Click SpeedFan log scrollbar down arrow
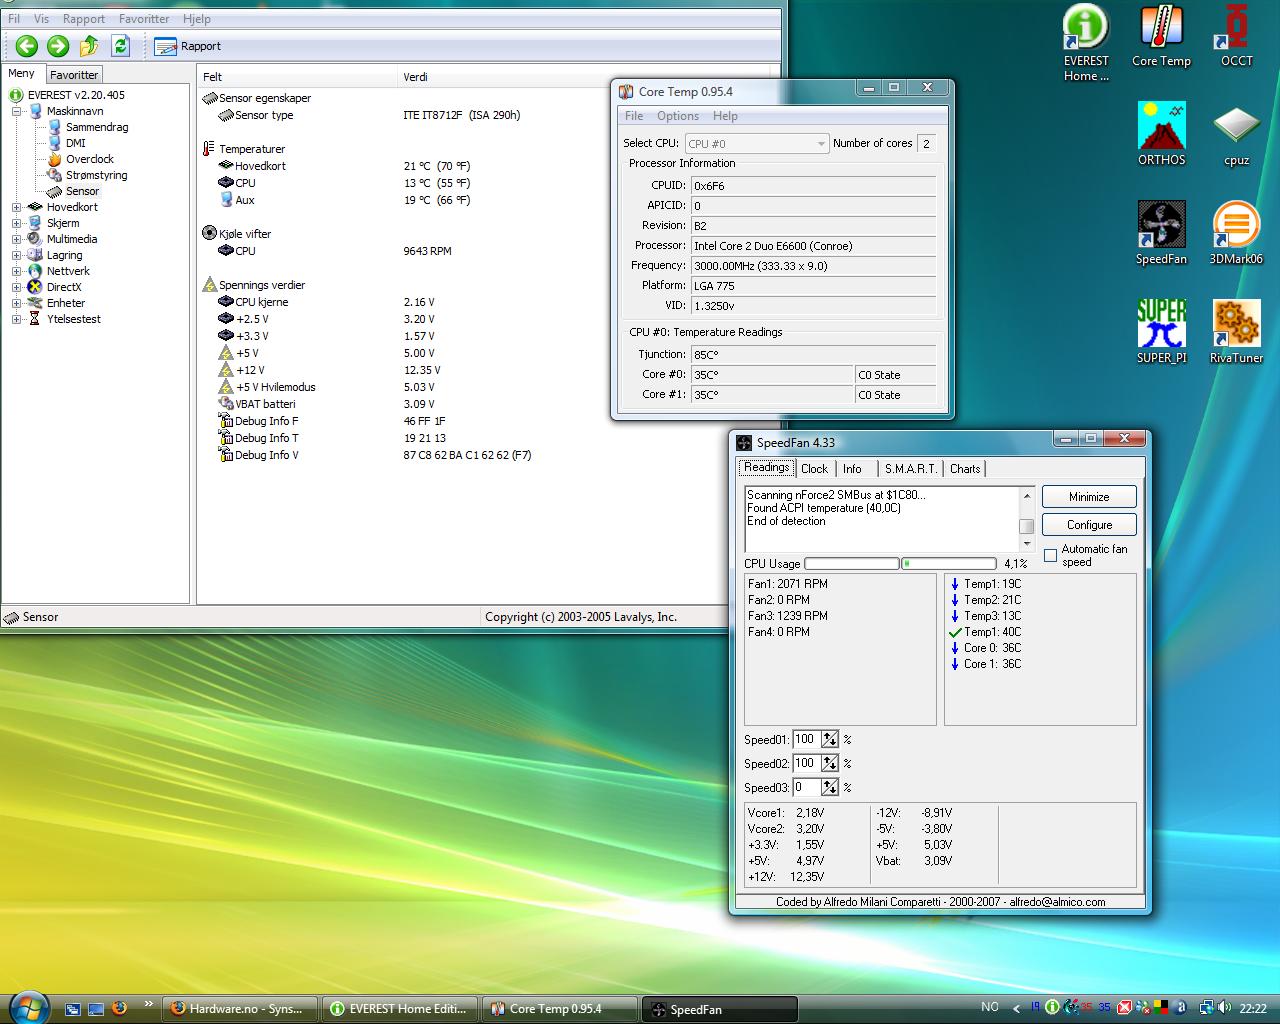 (x=1026, y=543)
